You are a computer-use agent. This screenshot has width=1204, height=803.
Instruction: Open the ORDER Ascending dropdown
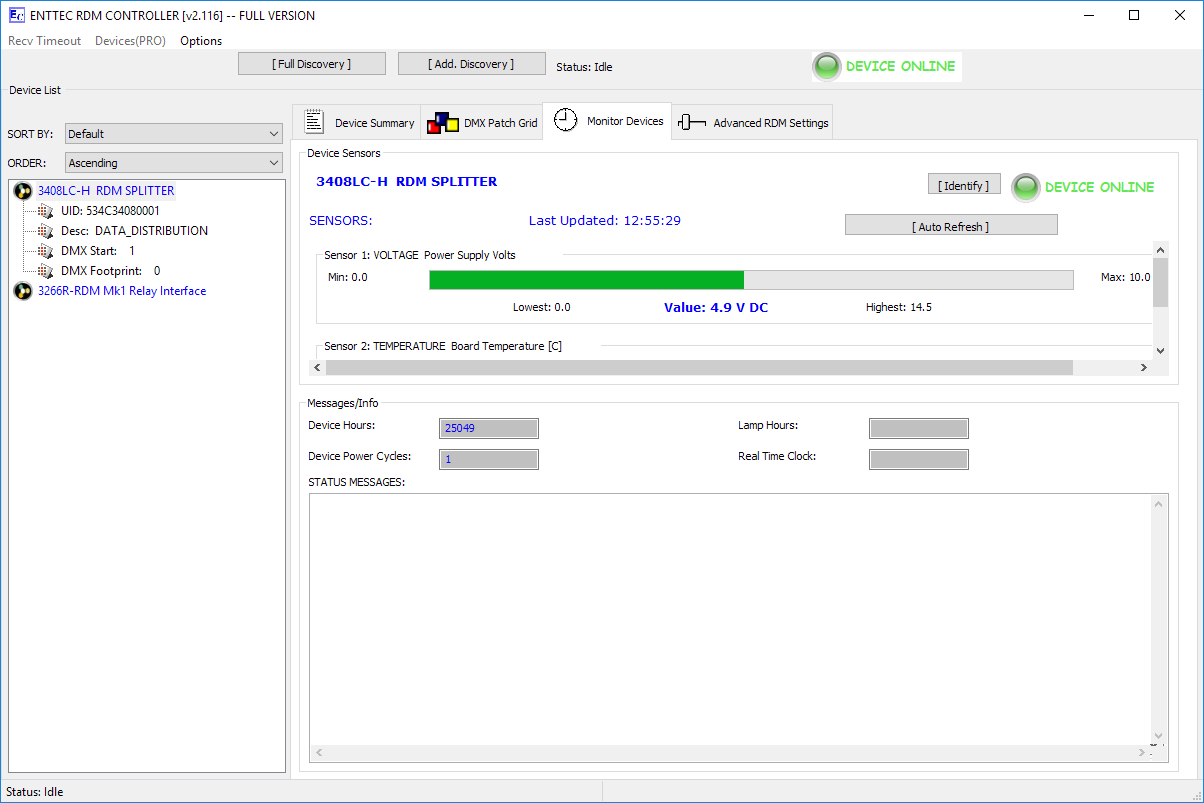tap(174, 163)
